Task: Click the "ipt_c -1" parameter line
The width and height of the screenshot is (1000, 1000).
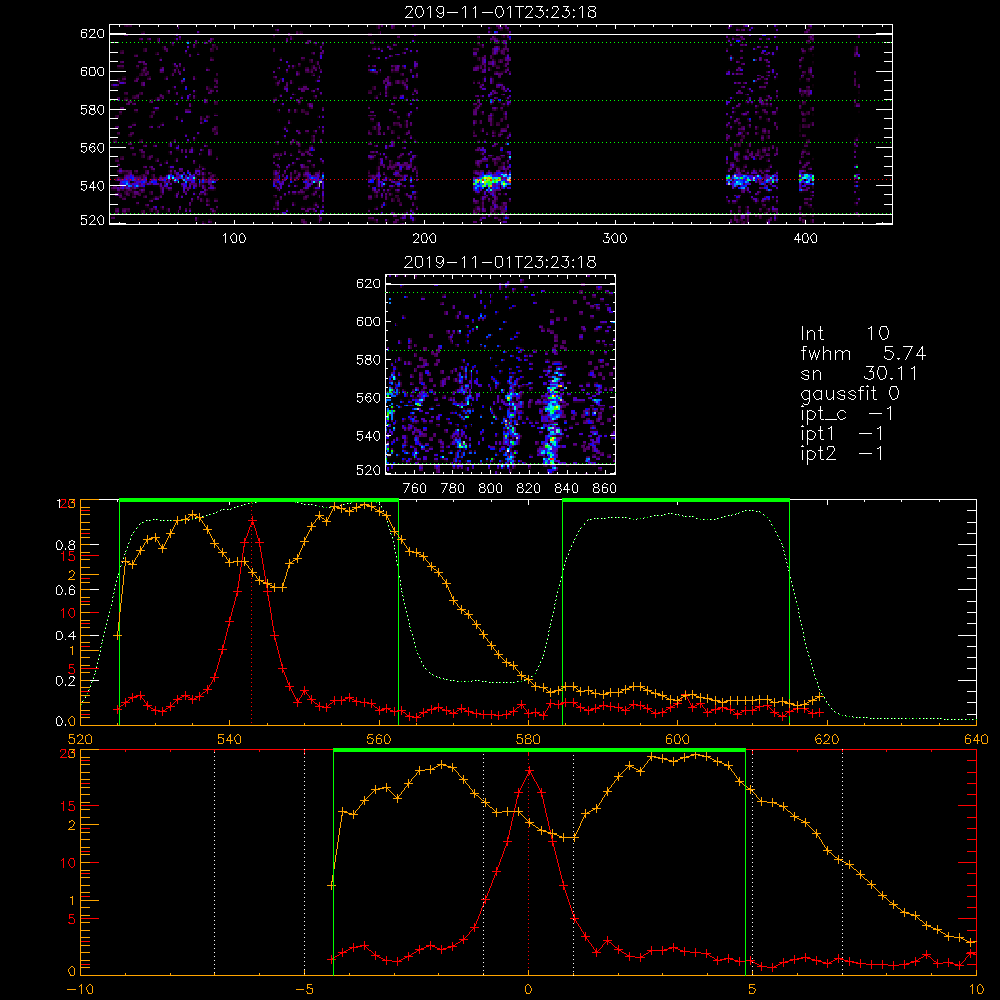Action: (847, 414)
